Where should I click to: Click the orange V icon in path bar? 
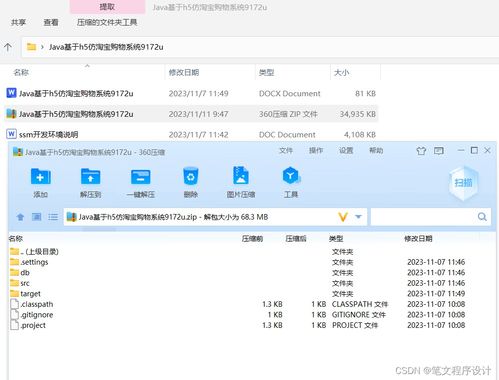click(x=343, y=217)
